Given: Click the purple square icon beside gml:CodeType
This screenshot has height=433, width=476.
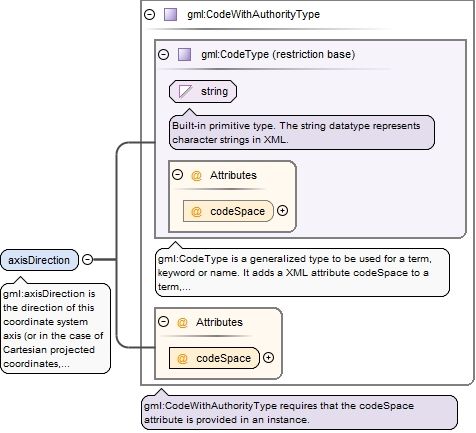Looking at the screenshot, I should pyautogui.click(x=184, y=54).
